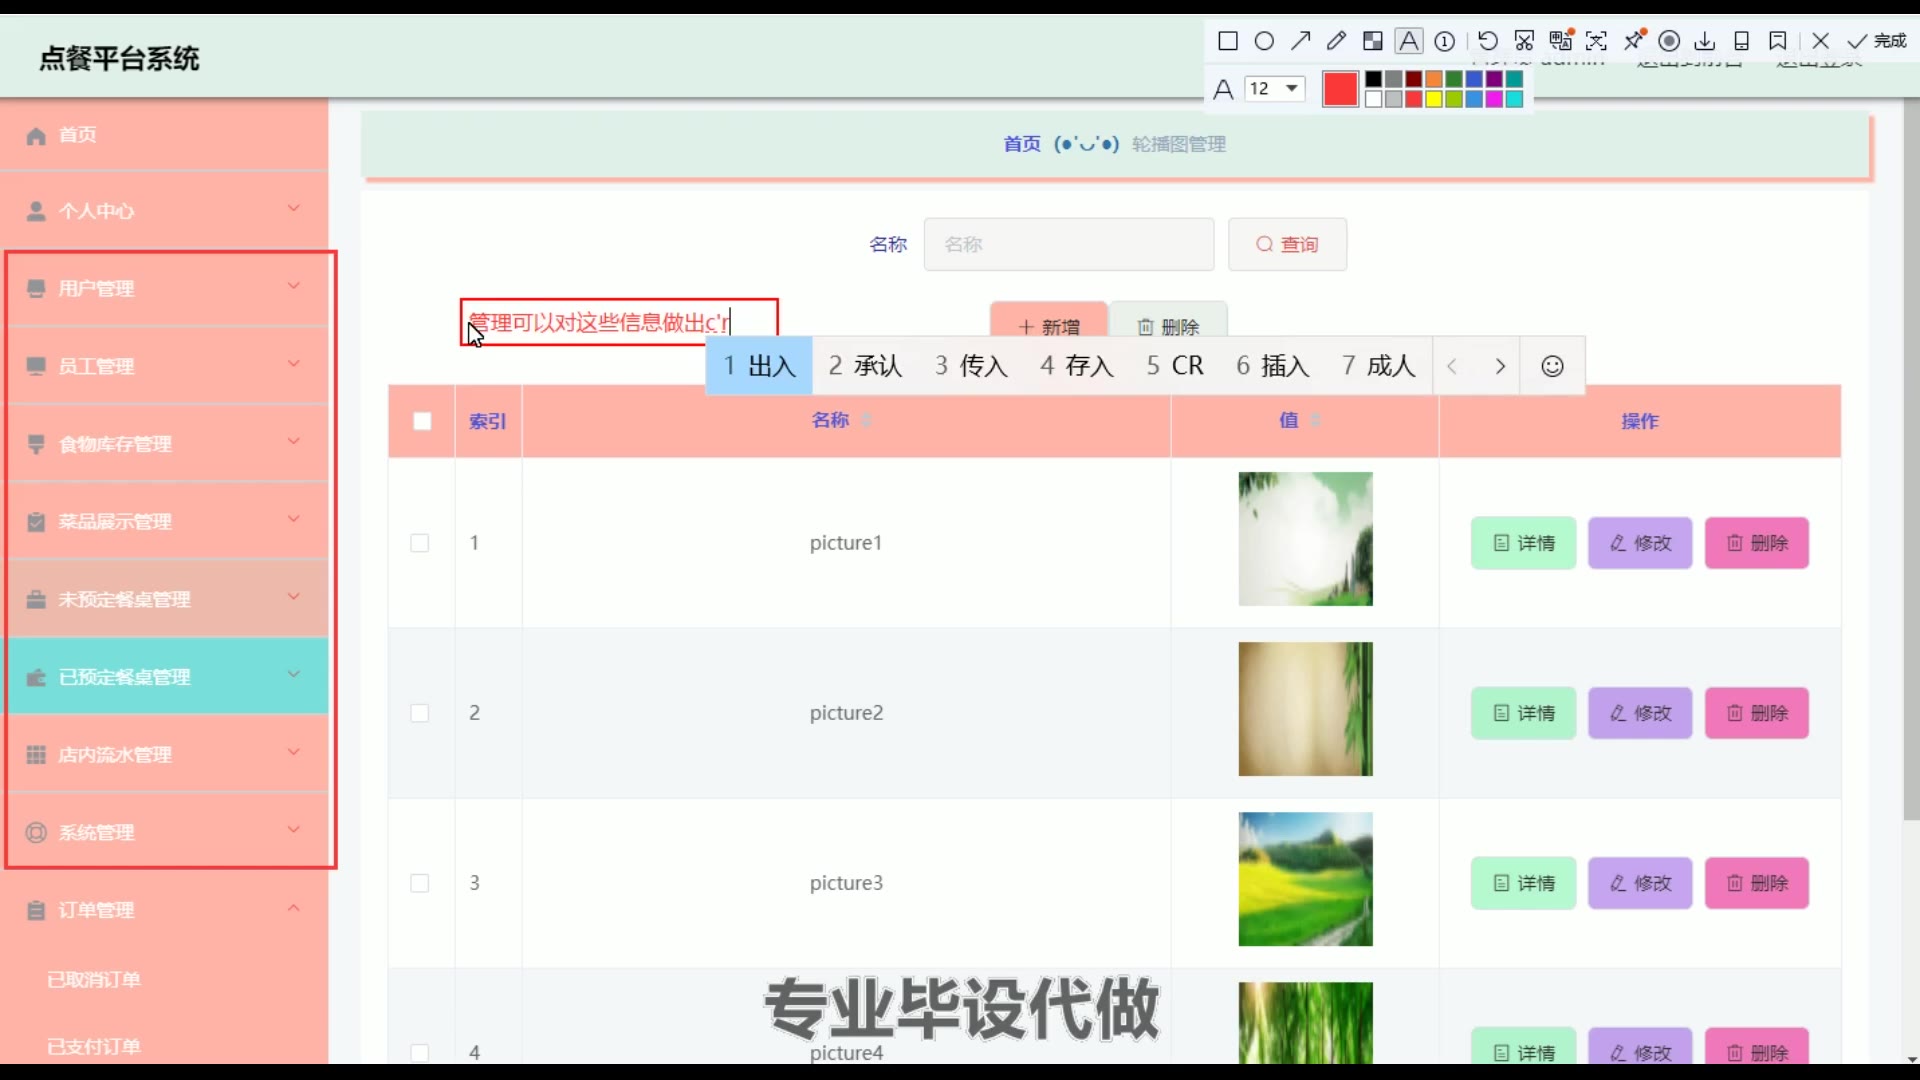Select the rectangle annotation tool
1920x1080 pixels.
tap(1228, 41)
